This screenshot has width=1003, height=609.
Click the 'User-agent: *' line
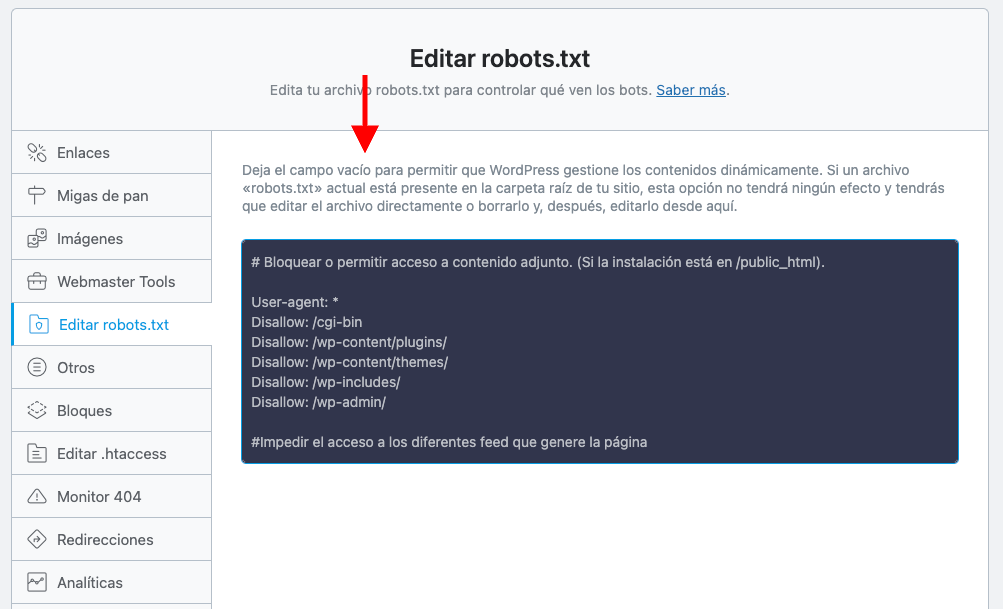point(295,302)
